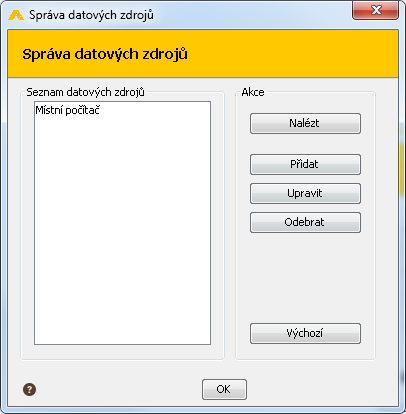Click blank dialog area right of OK button
Image resolution: width=406 pixels, height=414 pixels.
(x=320, y=389)
